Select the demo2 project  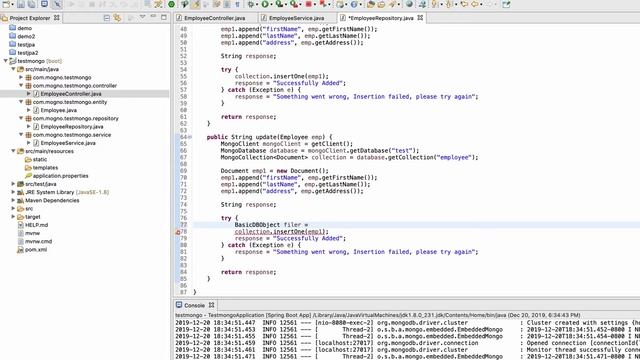click(26, 36)
